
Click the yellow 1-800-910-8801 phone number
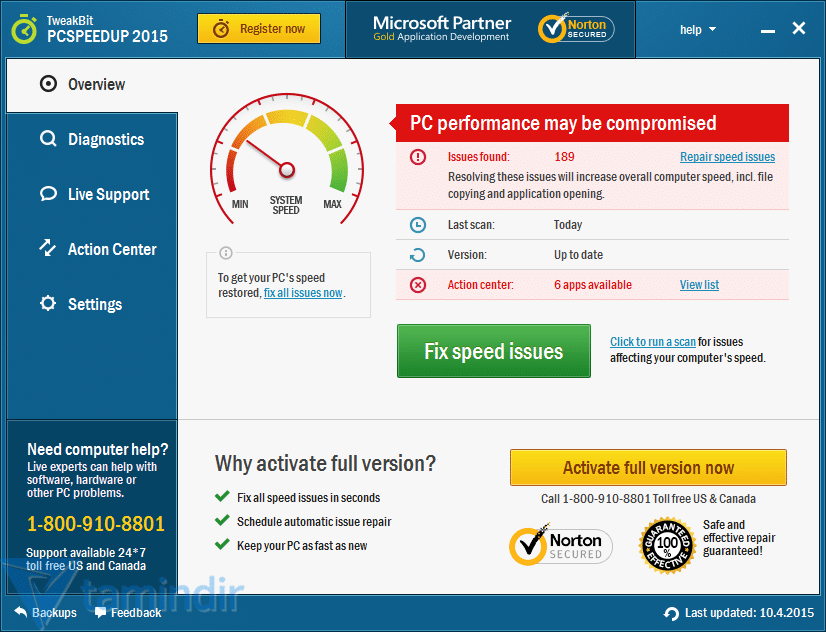pos(96,524)
